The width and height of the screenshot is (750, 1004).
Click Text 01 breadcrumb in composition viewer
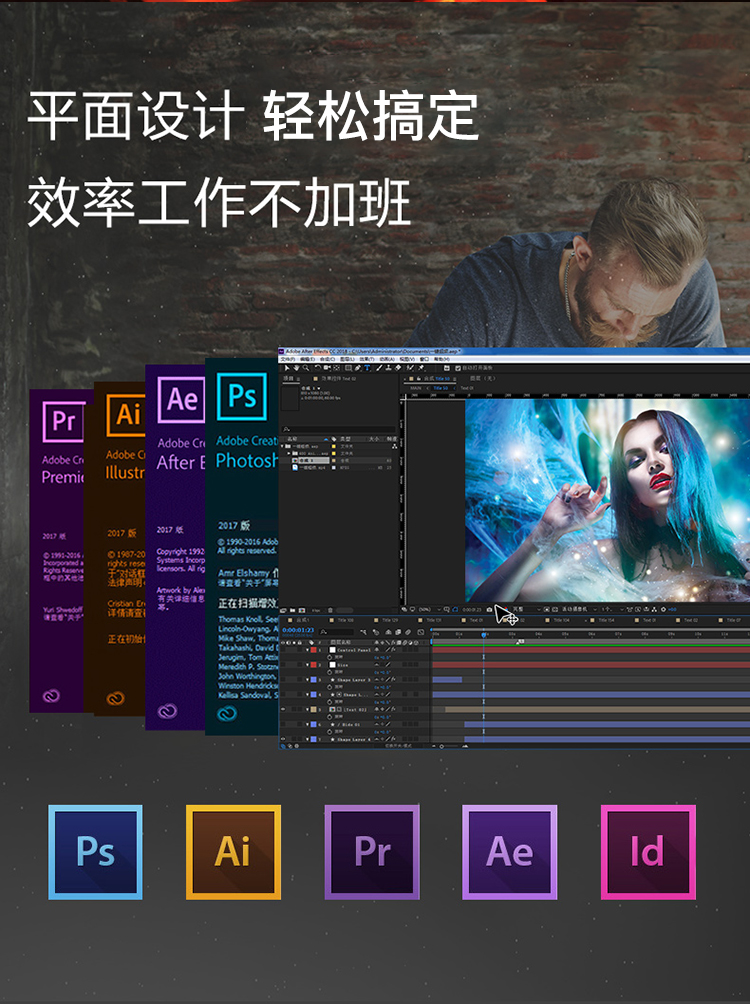[x=467, y=388]
